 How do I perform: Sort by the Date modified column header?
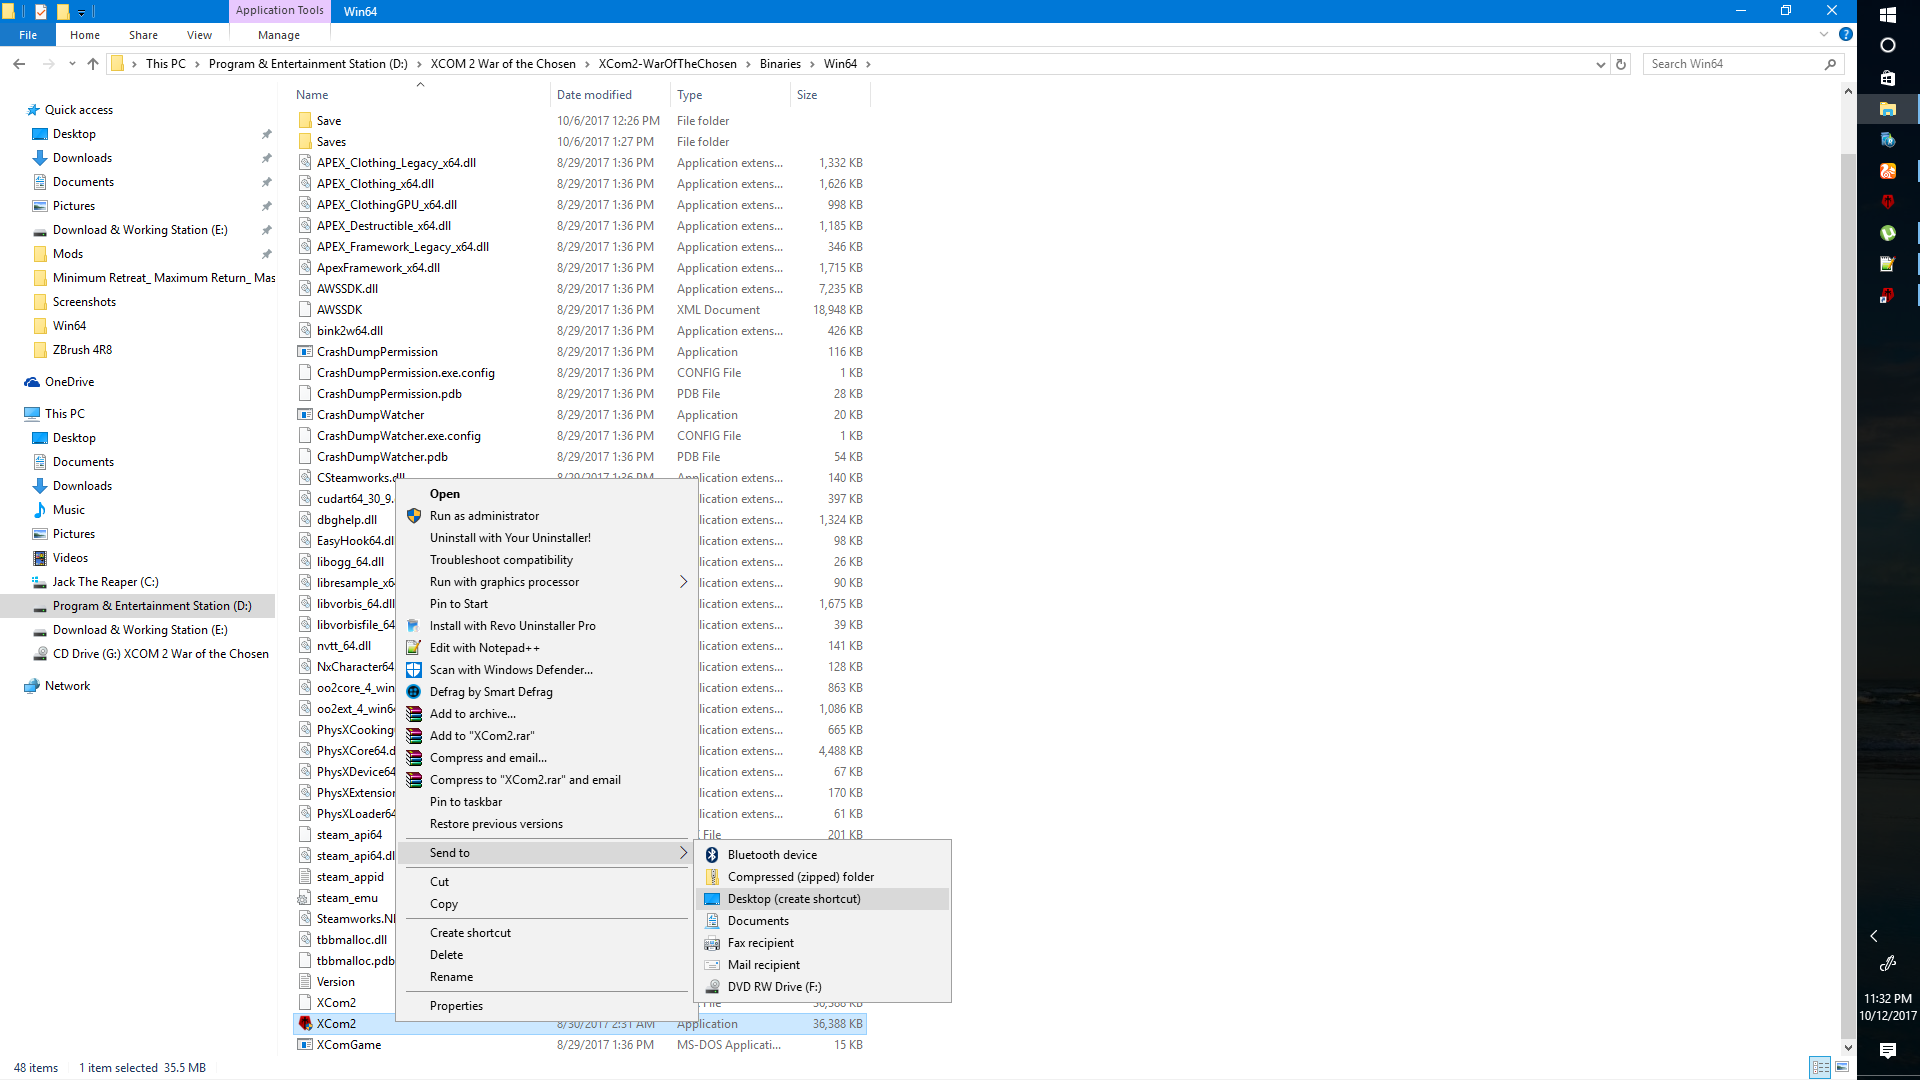(610, 95)
